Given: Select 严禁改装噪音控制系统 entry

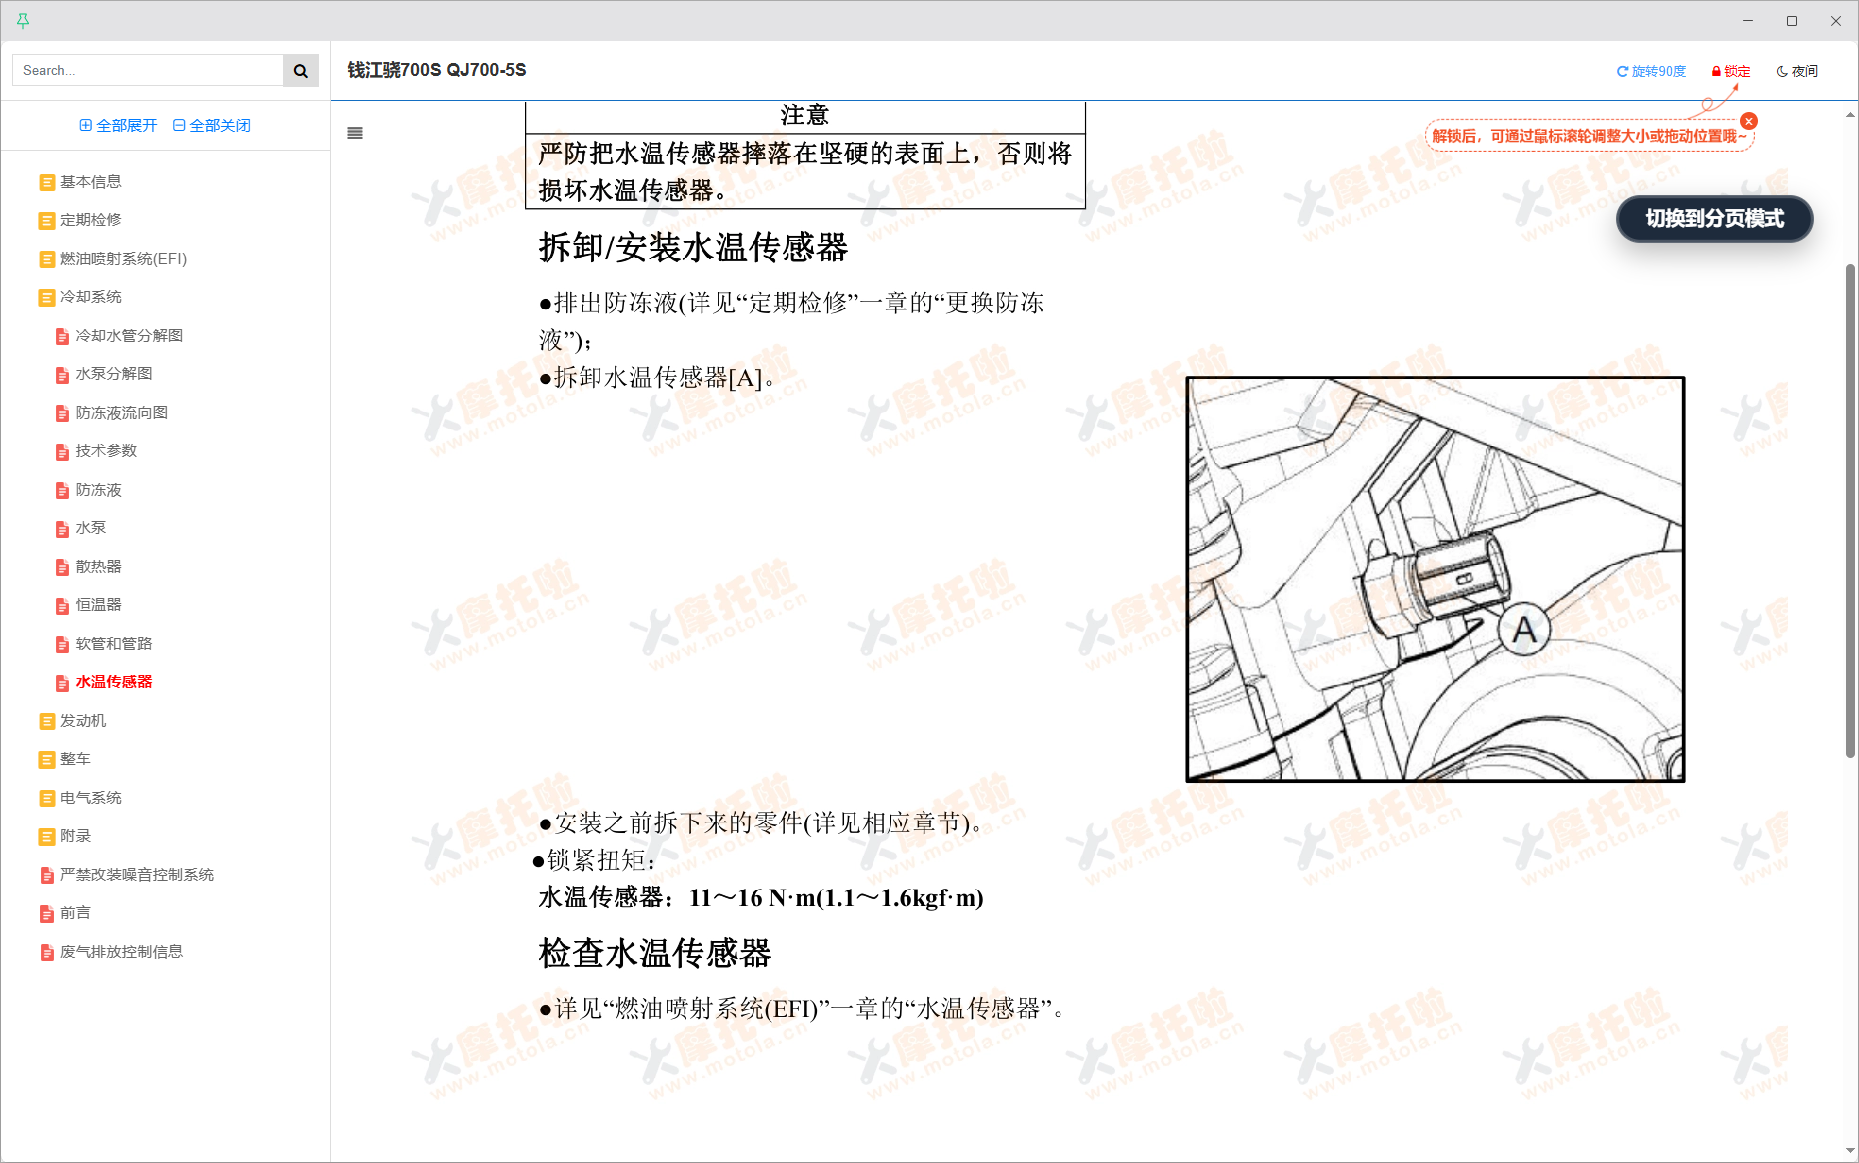Looking at the screenshot, I should tap(136, 874).
